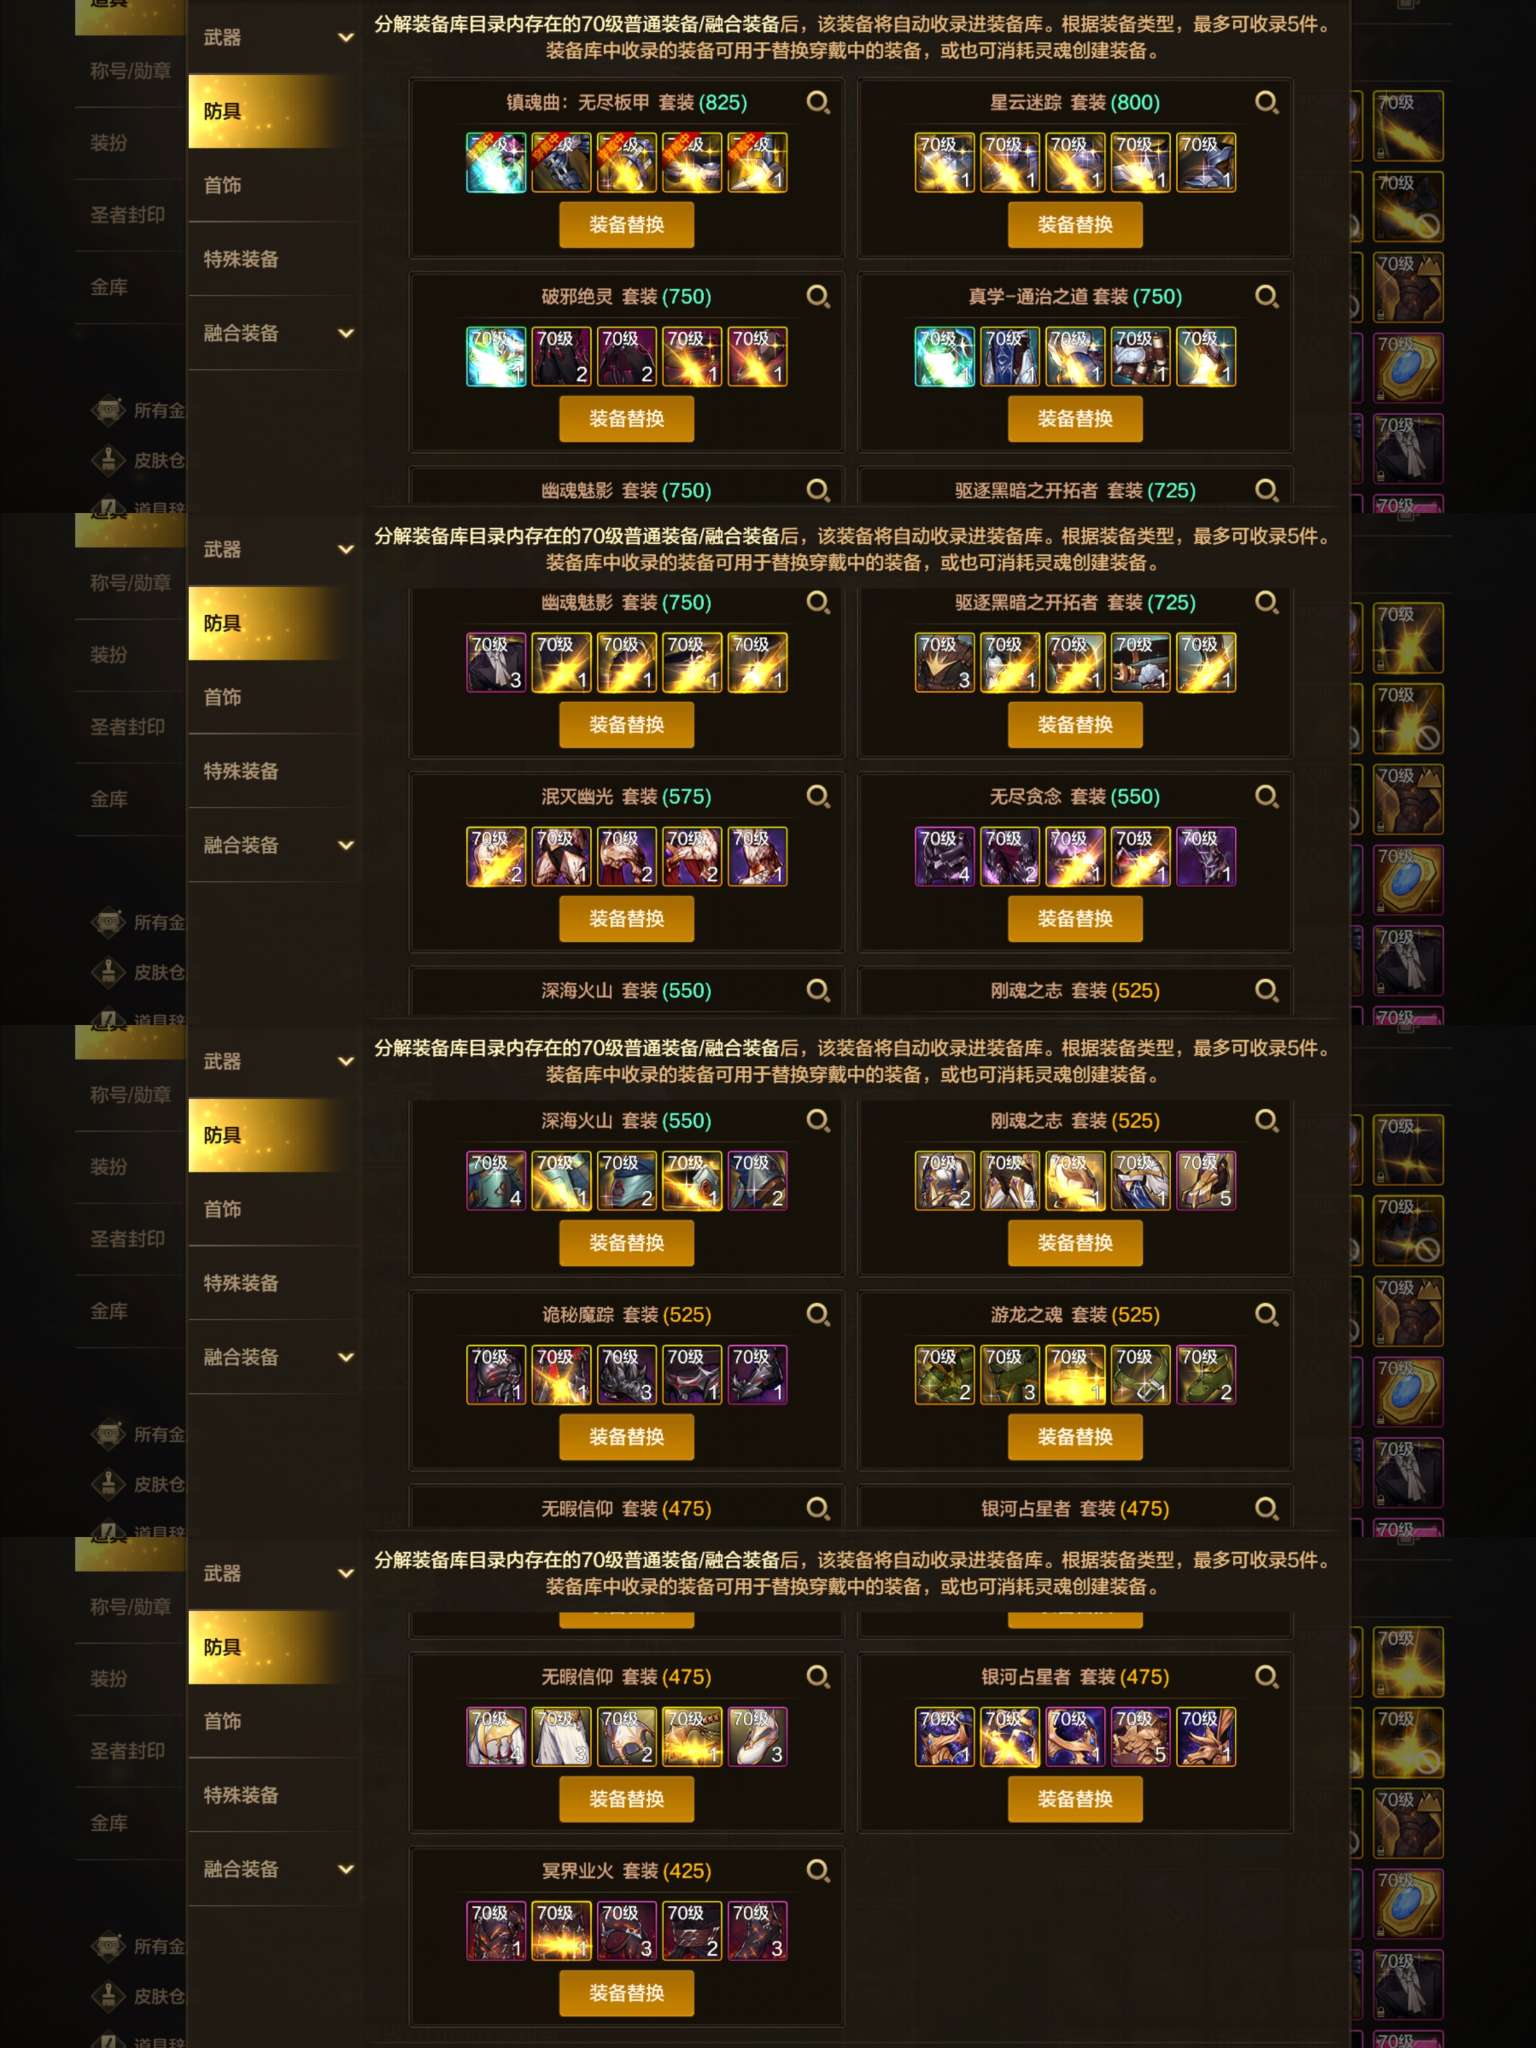The width and height of the screenshot is (1536, 2048).
Task: Inspect the 无尽贪念 set with its magnifier icon
Action: (1266, 796)
